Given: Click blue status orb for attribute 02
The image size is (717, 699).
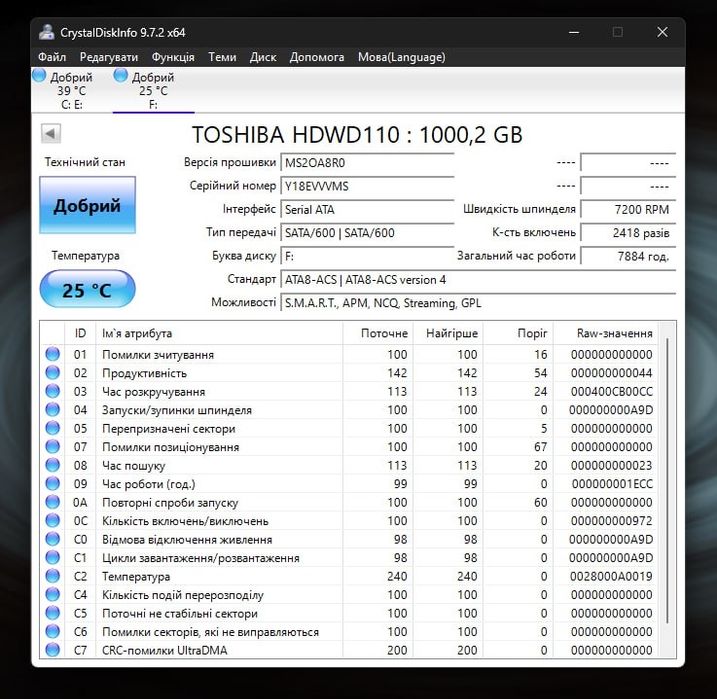Looking at the screenshot, I should [x=53, y=373].
